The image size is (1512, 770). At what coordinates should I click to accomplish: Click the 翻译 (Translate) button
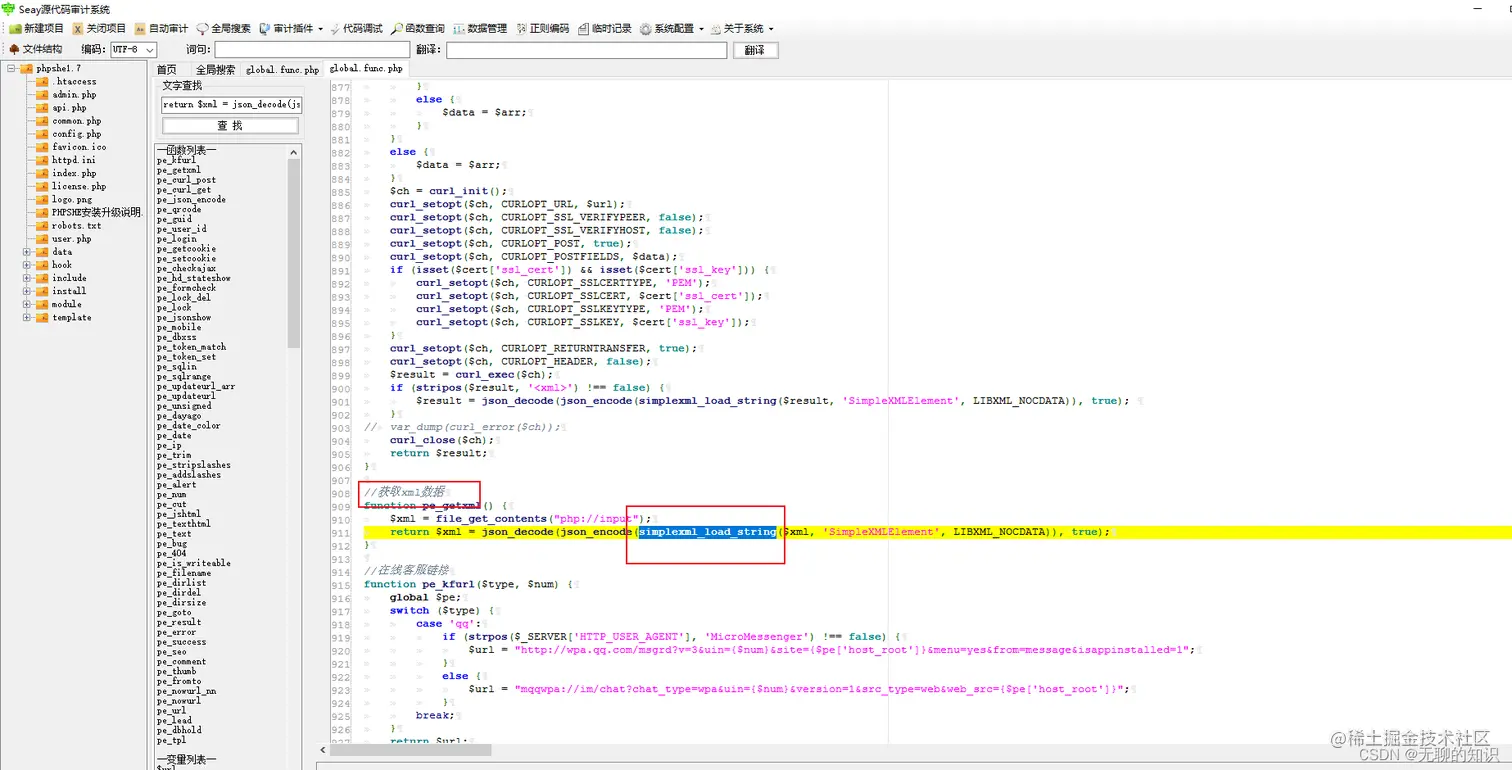click(x=755, y=50)
